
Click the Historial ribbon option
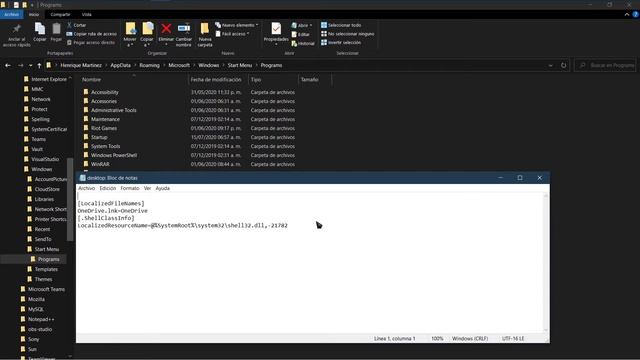coord(303,43)
